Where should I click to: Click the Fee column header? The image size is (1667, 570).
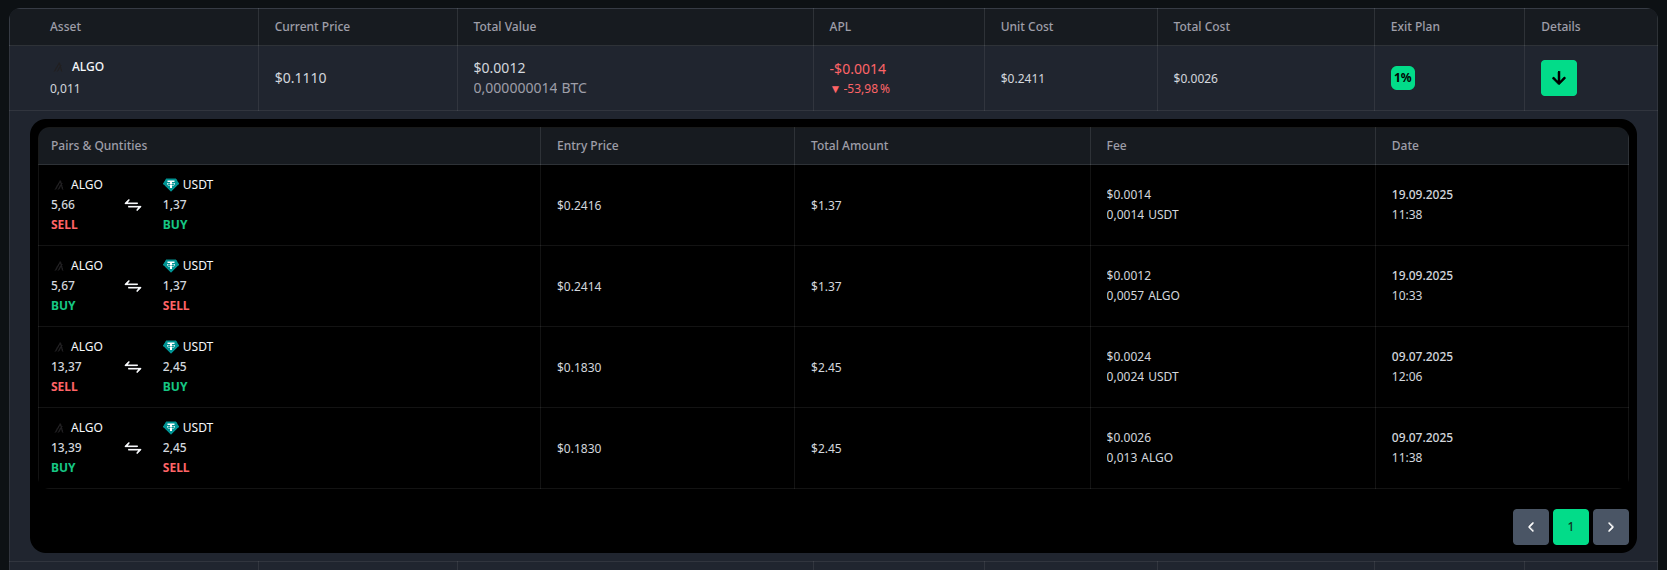(1116, 146)
